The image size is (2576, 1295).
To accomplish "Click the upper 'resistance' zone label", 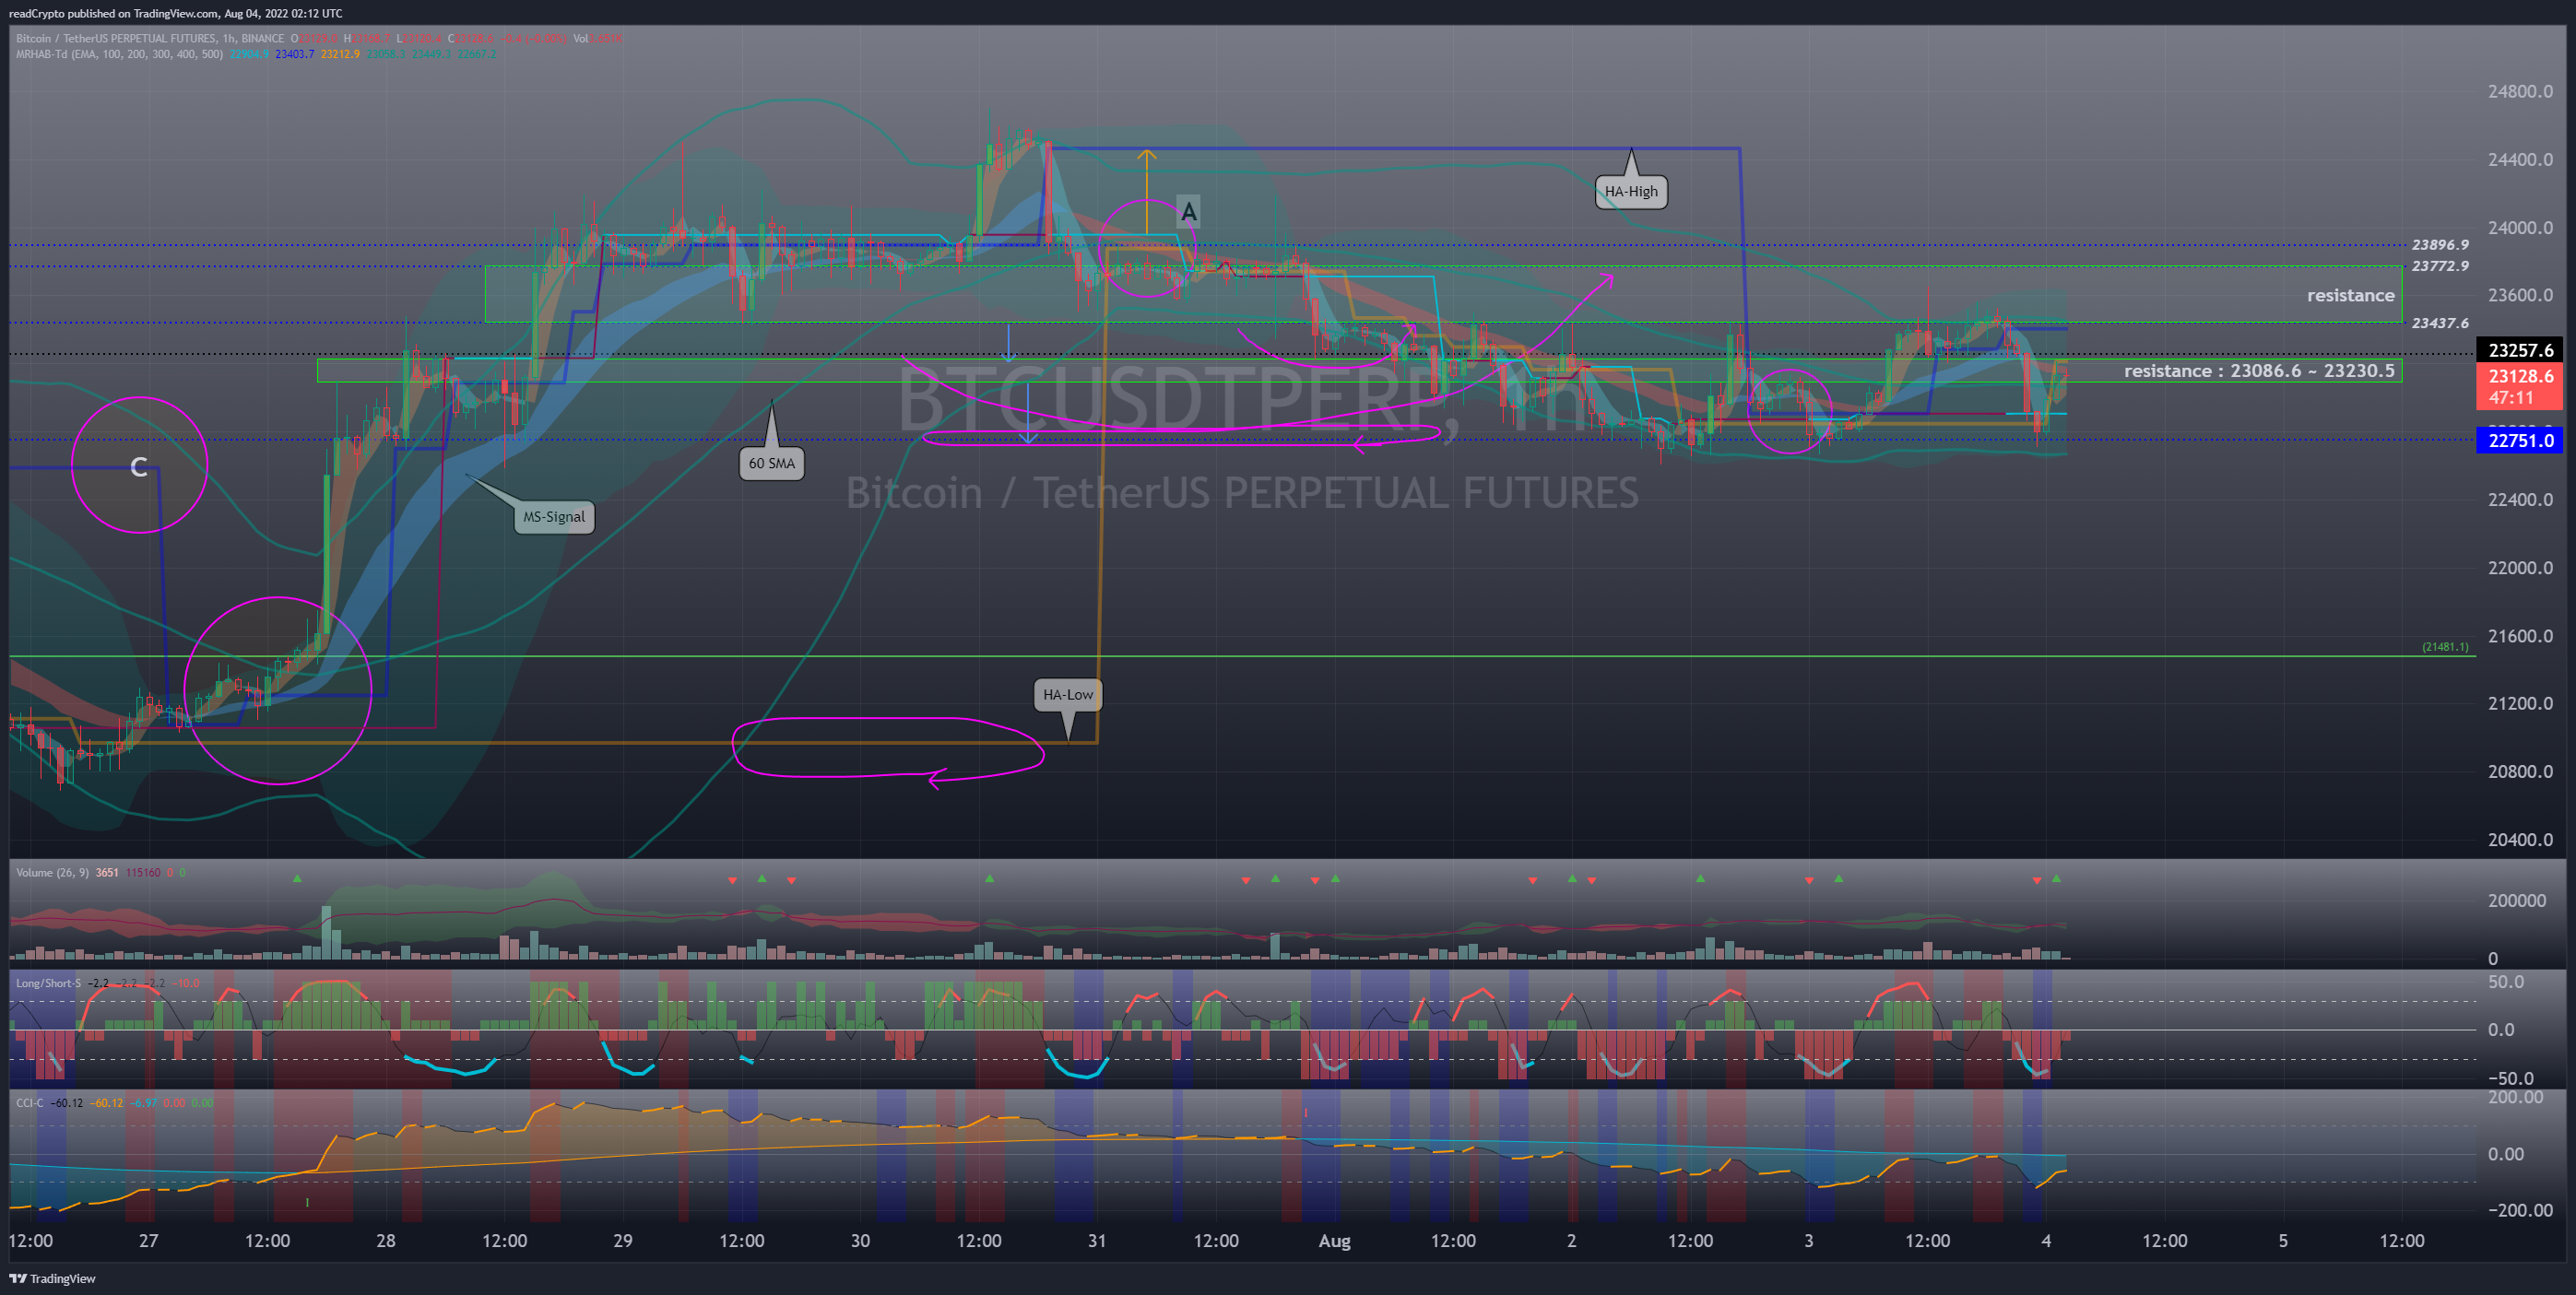I will click(2350, 295).
